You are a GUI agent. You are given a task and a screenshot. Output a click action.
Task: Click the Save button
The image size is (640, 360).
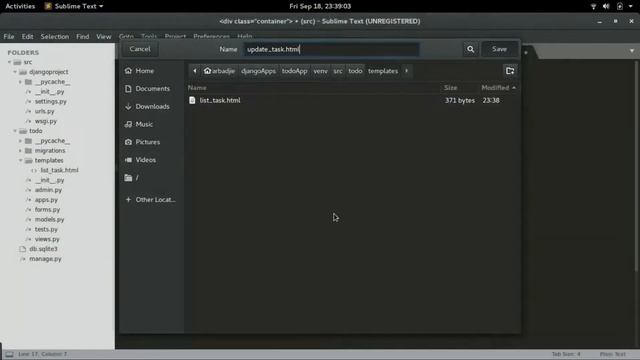[x=499, y=49]
